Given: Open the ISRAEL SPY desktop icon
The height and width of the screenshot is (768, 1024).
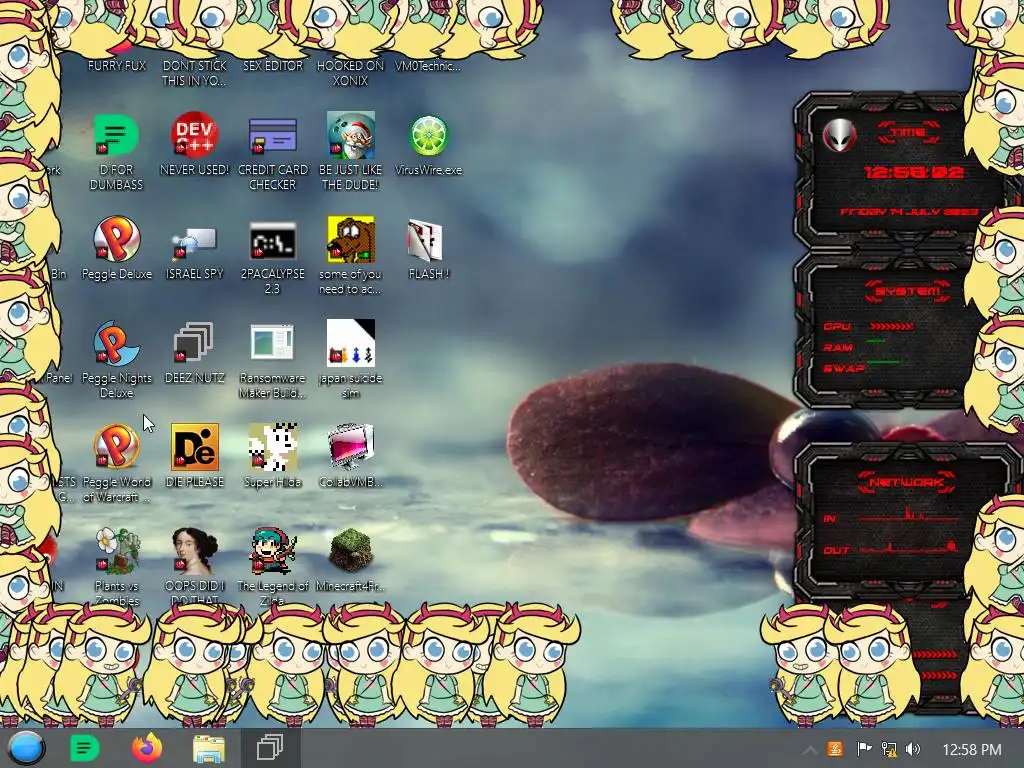Looking at the screenshot, I should (194, 243).
